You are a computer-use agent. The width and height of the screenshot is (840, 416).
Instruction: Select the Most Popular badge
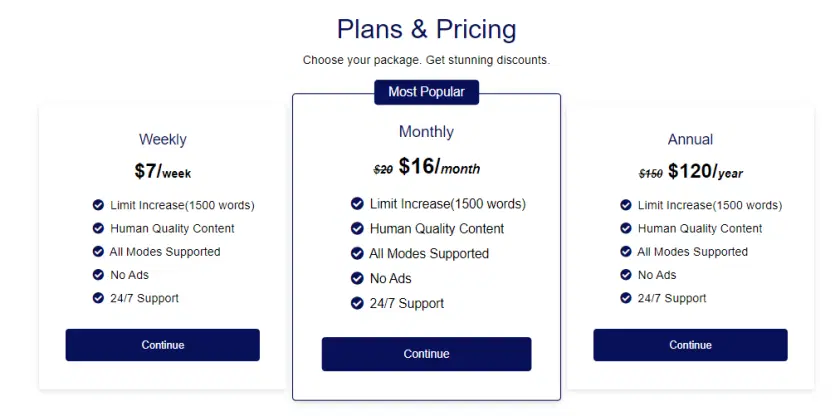(426, 92)
